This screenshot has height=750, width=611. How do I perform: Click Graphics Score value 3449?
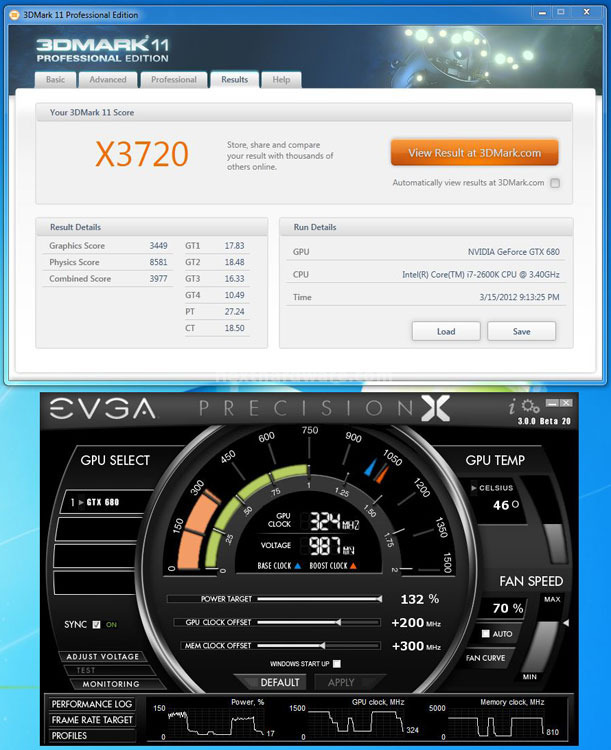click(x=158, y=245)
